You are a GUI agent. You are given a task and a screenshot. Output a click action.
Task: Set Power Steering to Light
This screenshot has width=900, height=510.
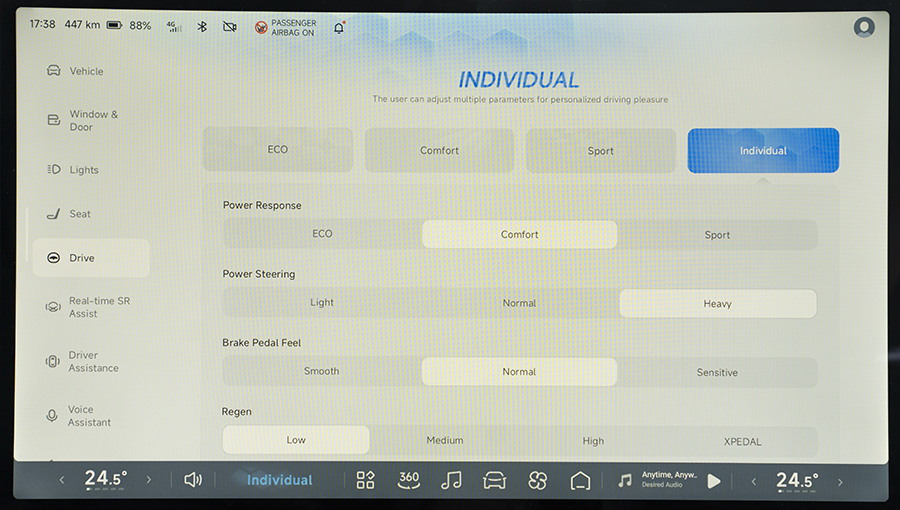click(x=322, y=303)
